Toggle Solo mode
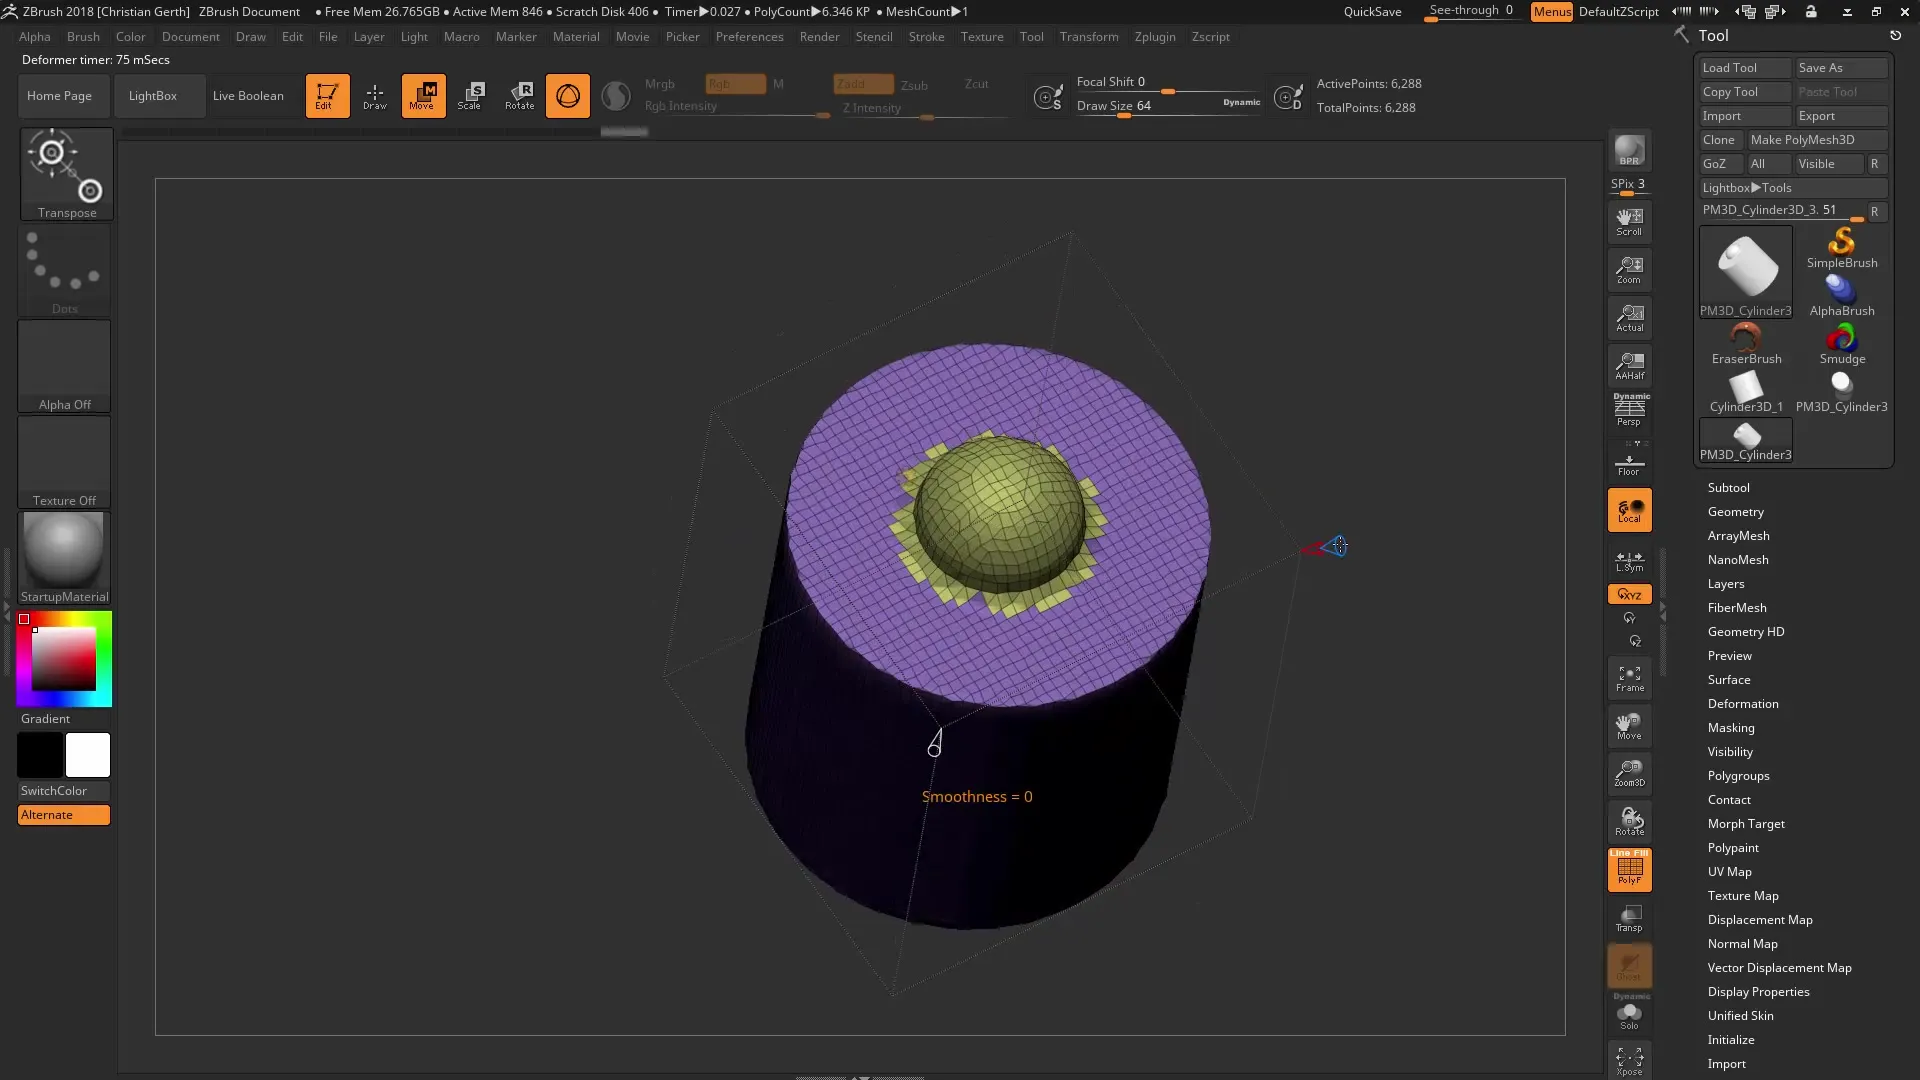The image size is (1920, 1080). (1629, 1014)
